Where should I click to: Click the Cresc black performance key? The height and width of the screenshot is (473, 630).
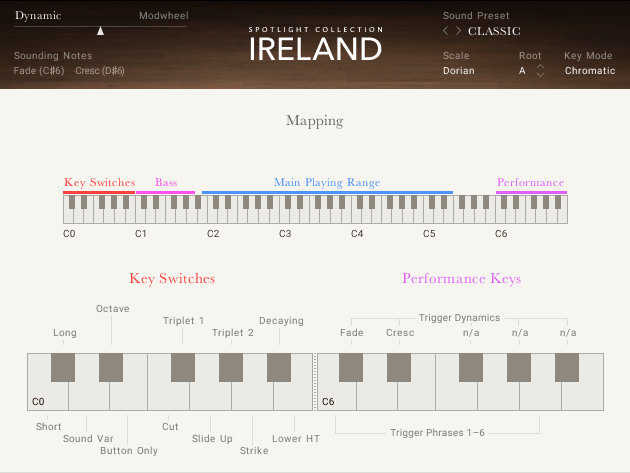399,367
